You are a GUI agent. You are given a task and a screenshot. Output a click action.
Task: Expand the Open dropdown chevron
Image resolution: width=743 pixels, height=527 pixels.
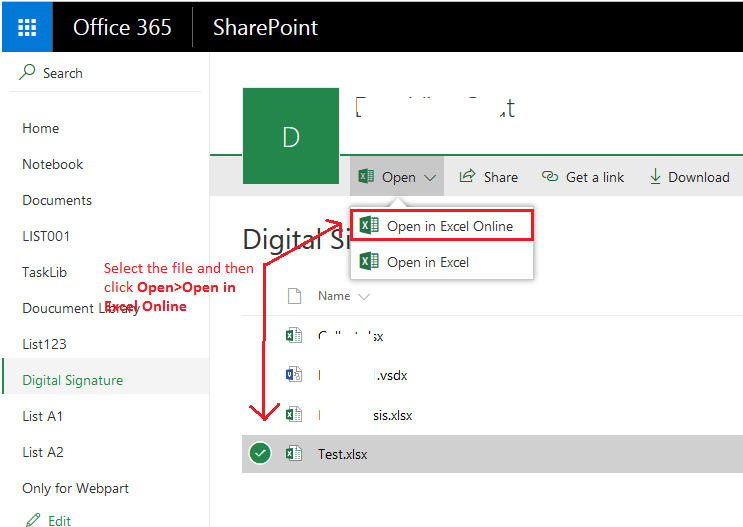coord(430,178)
